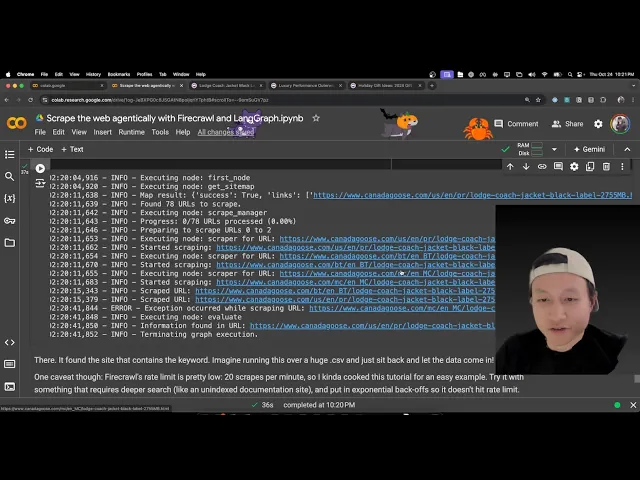Open the Code snippets sidebar icon
This screenshot has width=640, height=480.
point(10,342)
